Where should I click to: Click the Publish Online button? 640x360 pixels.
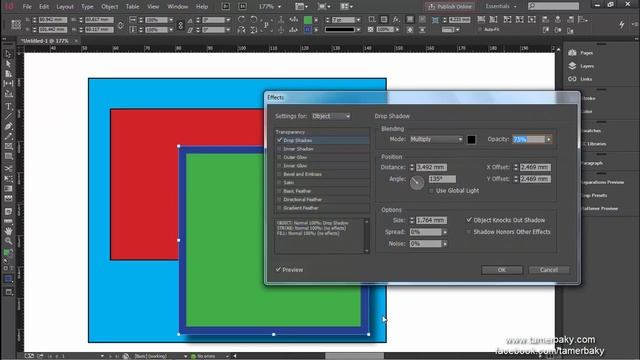coord(450,7)
